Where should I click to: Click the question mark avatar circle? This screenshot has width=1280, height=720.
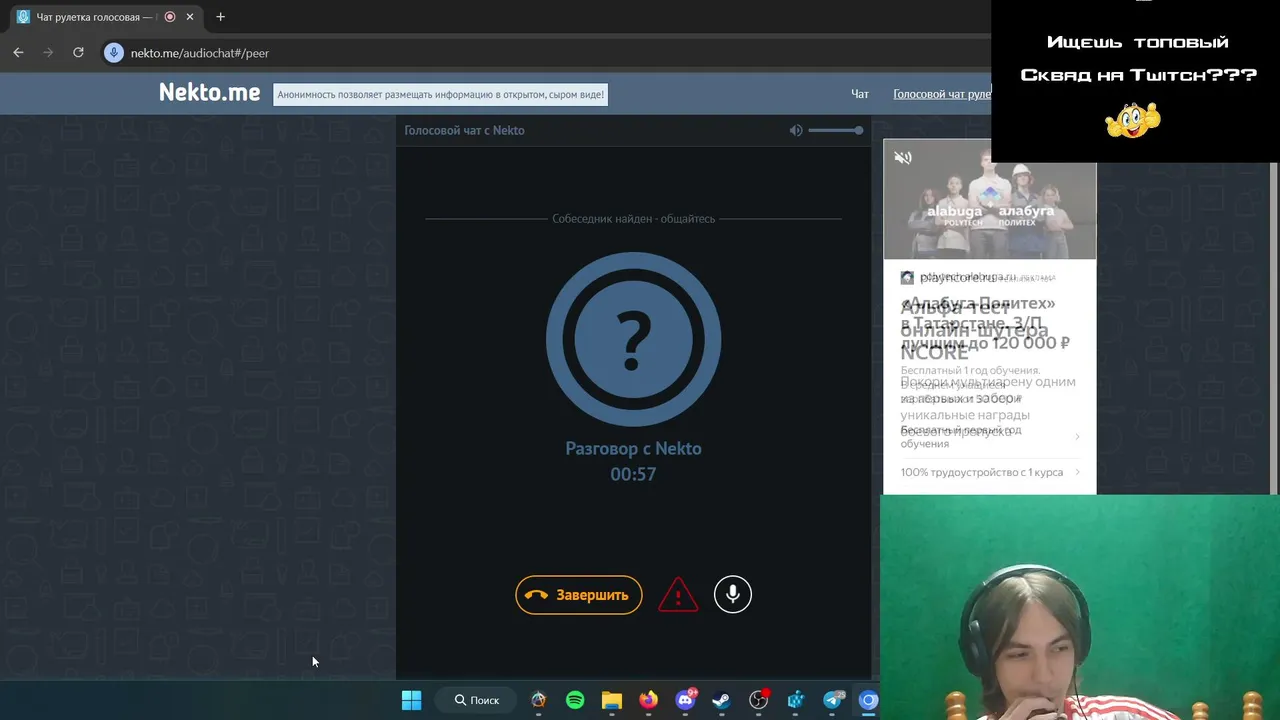(x=633, y=339)
